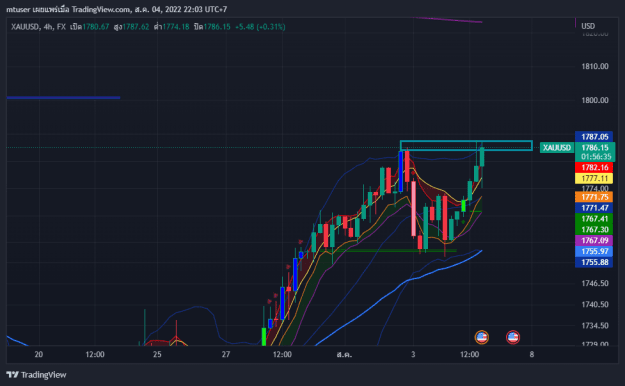Click the 1810.00 price axis label
625x386 pixels.
tap(595, 66)
